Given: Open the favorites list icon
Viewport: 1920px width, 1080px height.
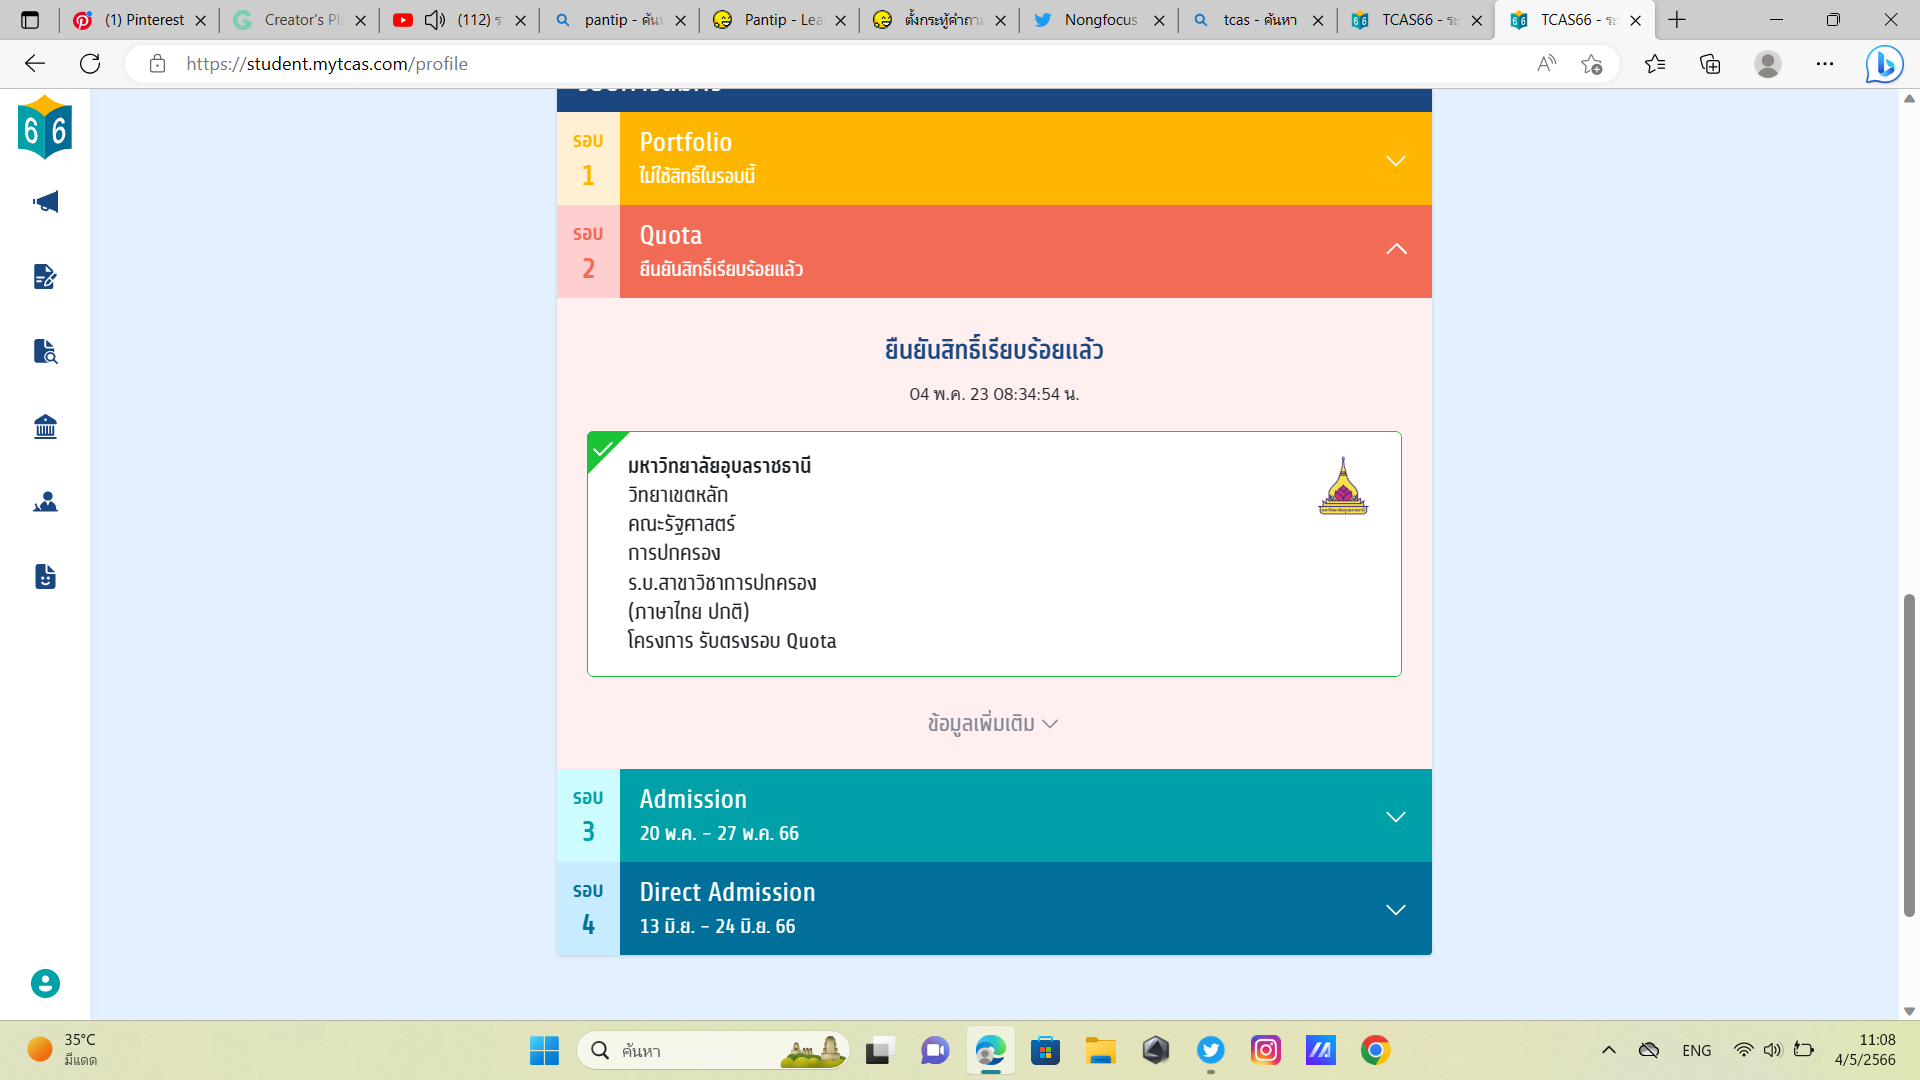Looking at the screenshot, I should coord(1655,64).
